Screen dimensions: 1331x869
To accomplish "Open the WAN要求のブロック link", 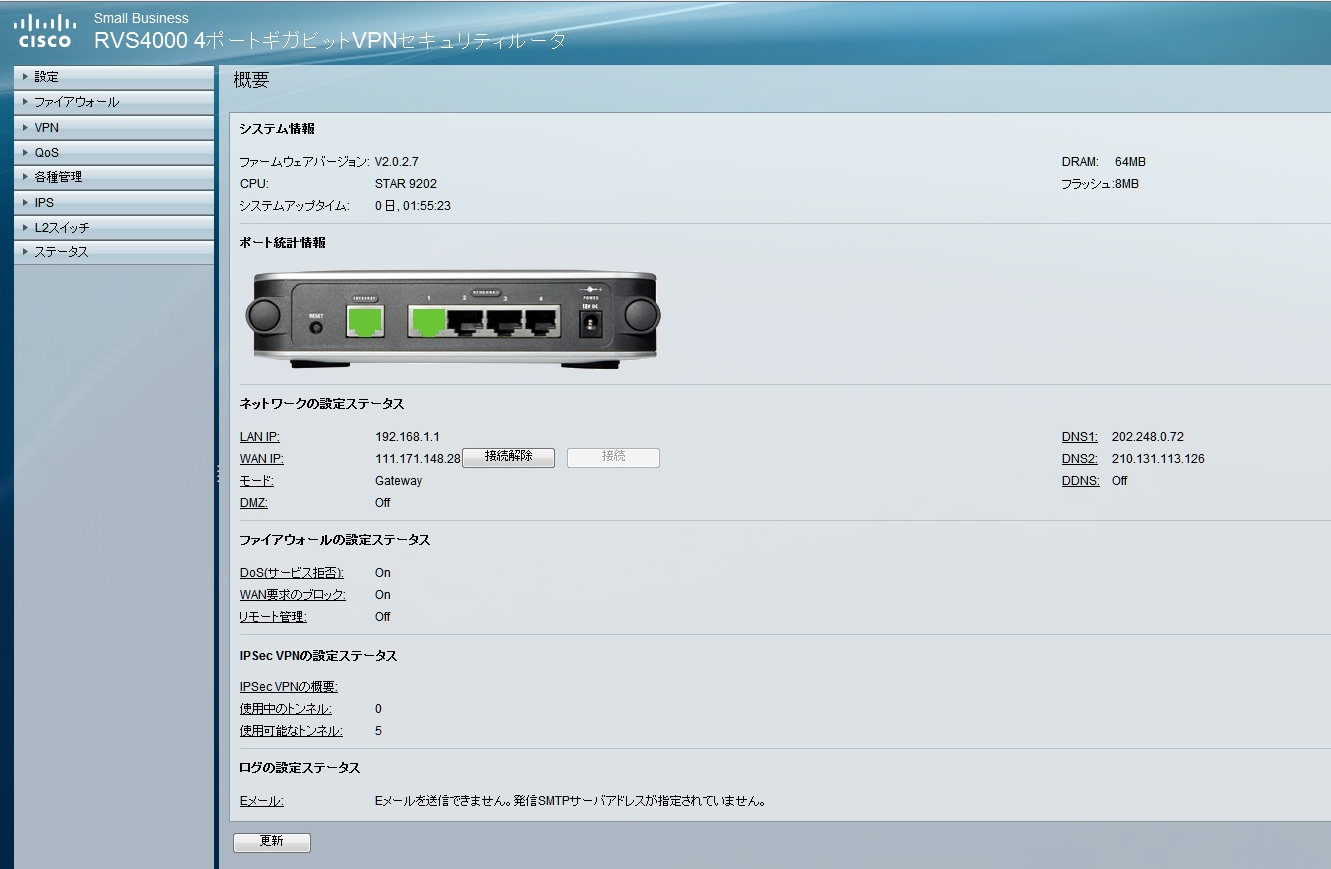I will (293, 595).
